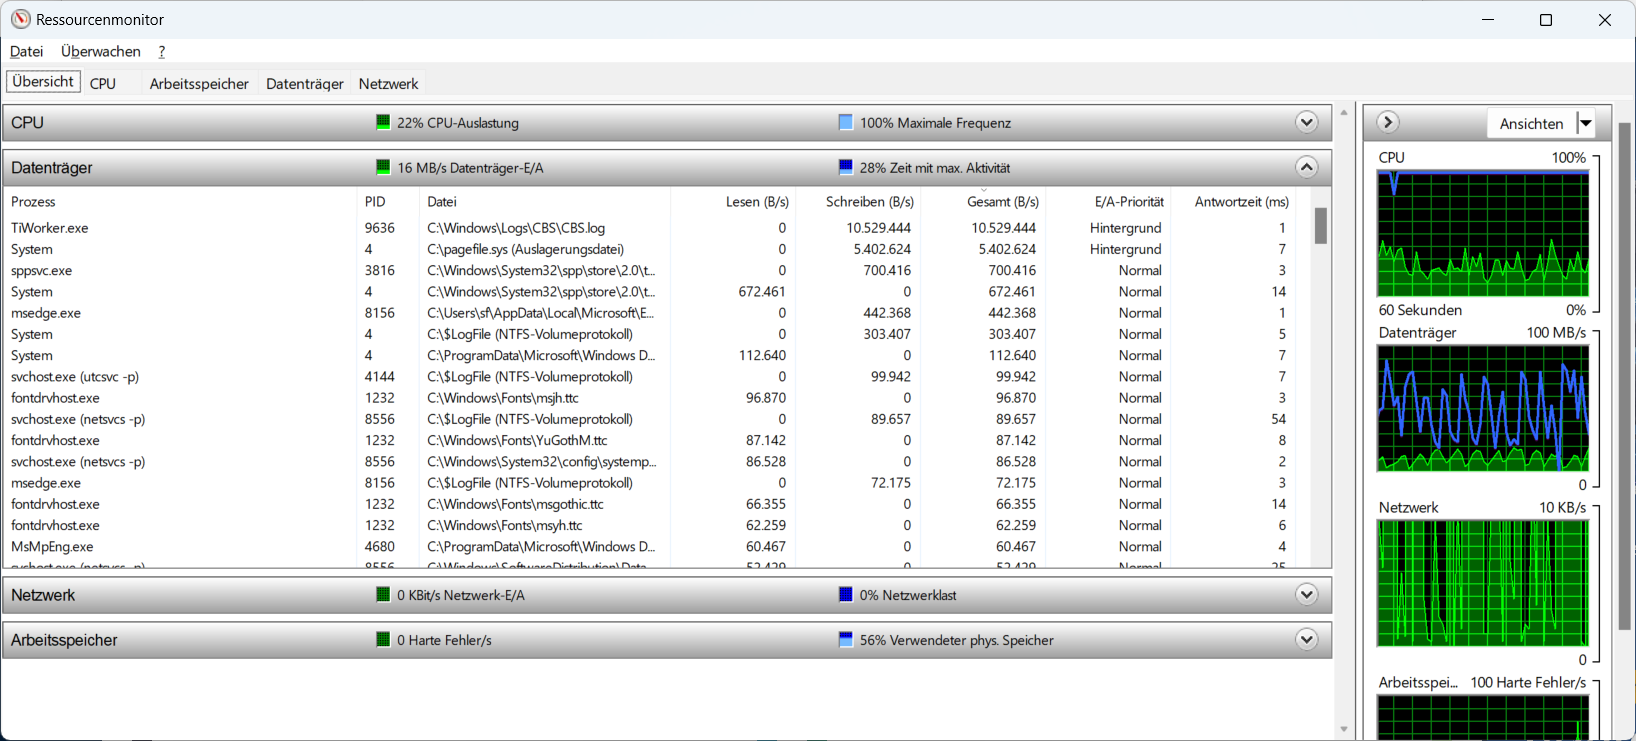Image resolution: width=1636 pixels, height=741 pixels.
Task: Click blue Verwendeter phys. Speicher square
Action: point(846,639)
